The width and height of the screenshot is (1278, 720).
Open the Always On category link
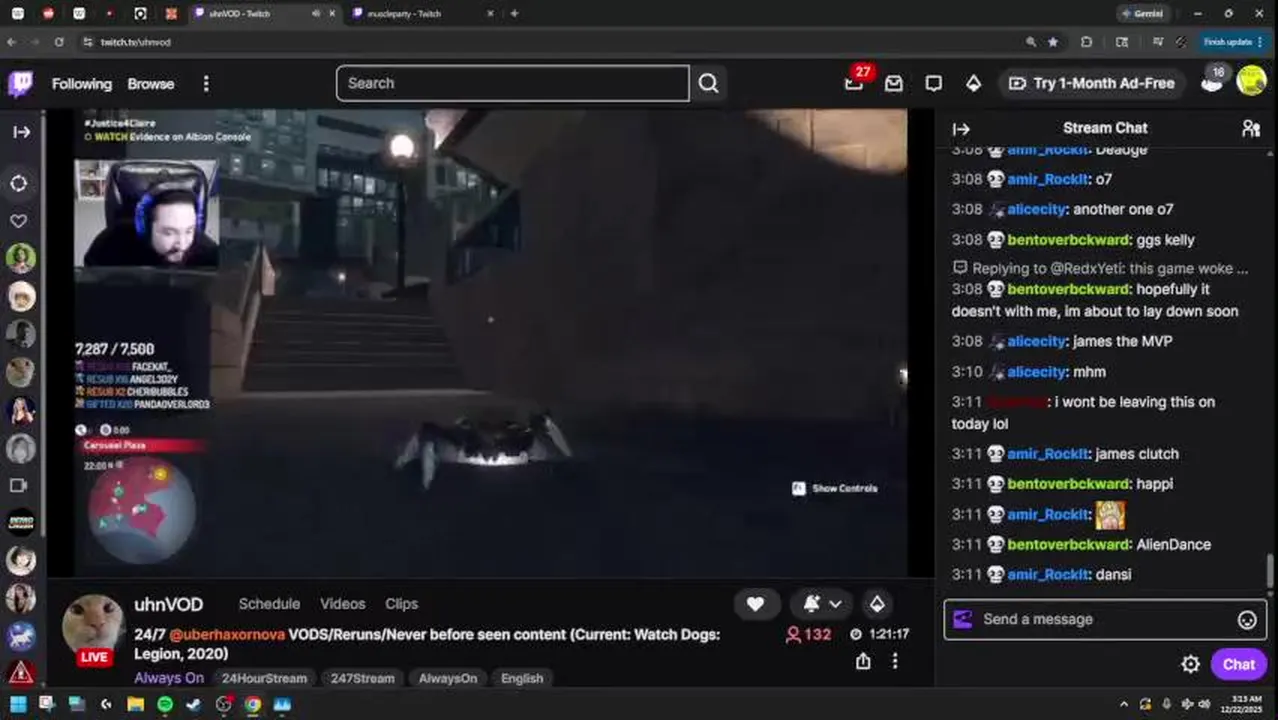pyautogui.click(x=168, y=678)
